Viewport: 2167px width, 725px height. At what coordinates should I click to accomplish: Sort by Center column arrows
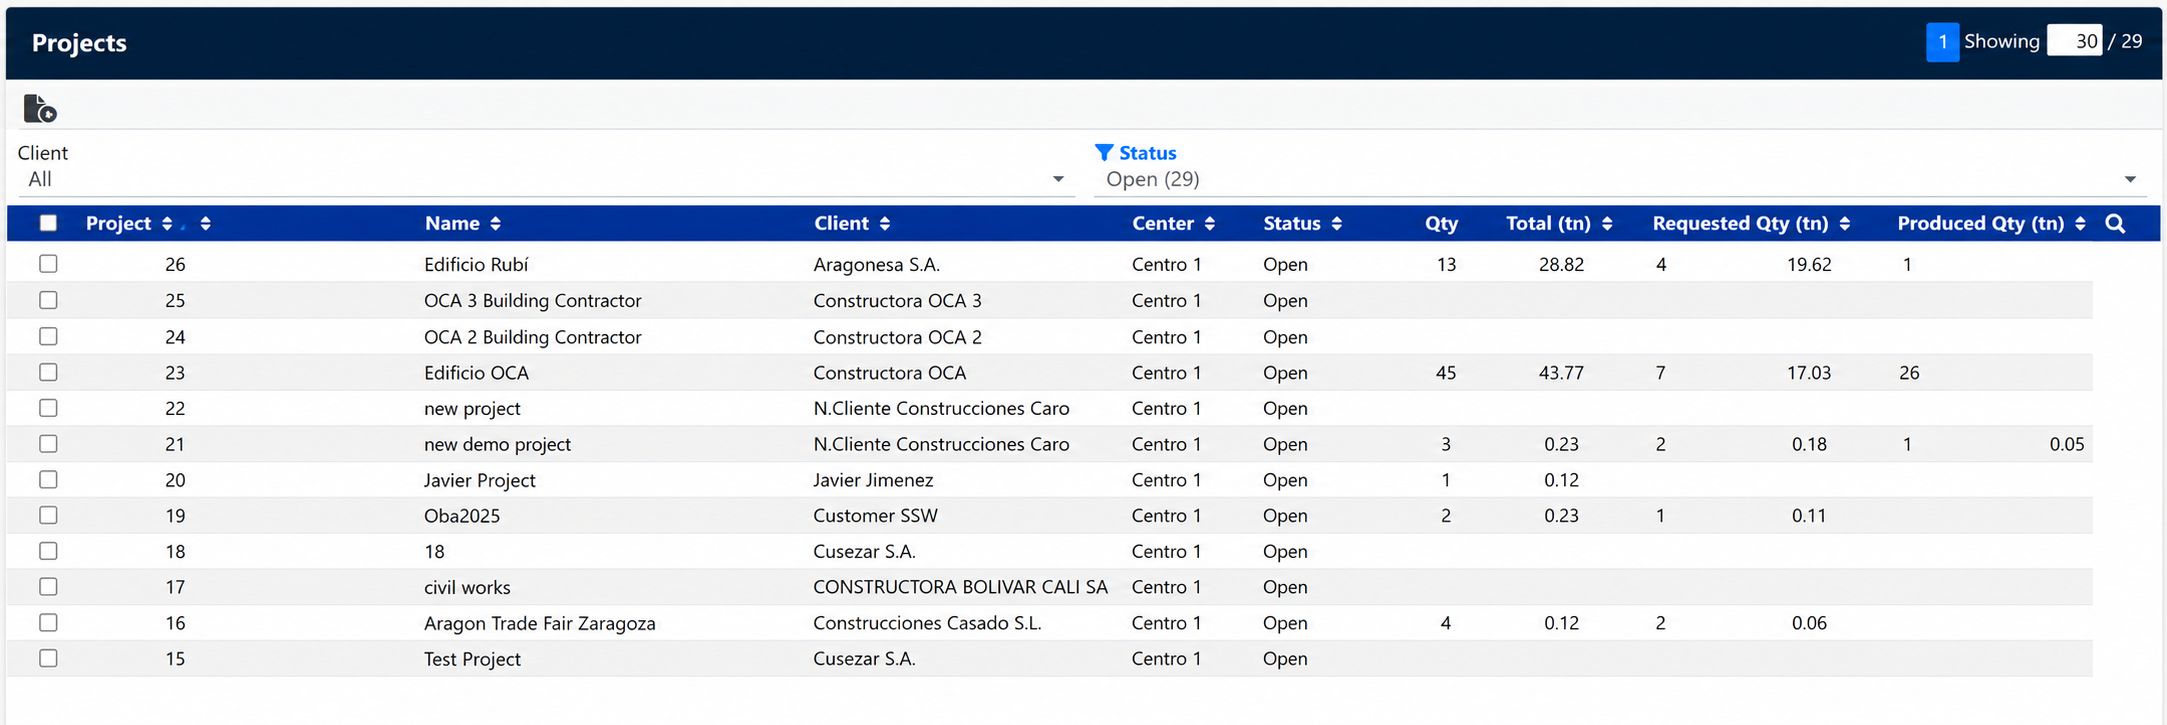tap(1210, 224)
